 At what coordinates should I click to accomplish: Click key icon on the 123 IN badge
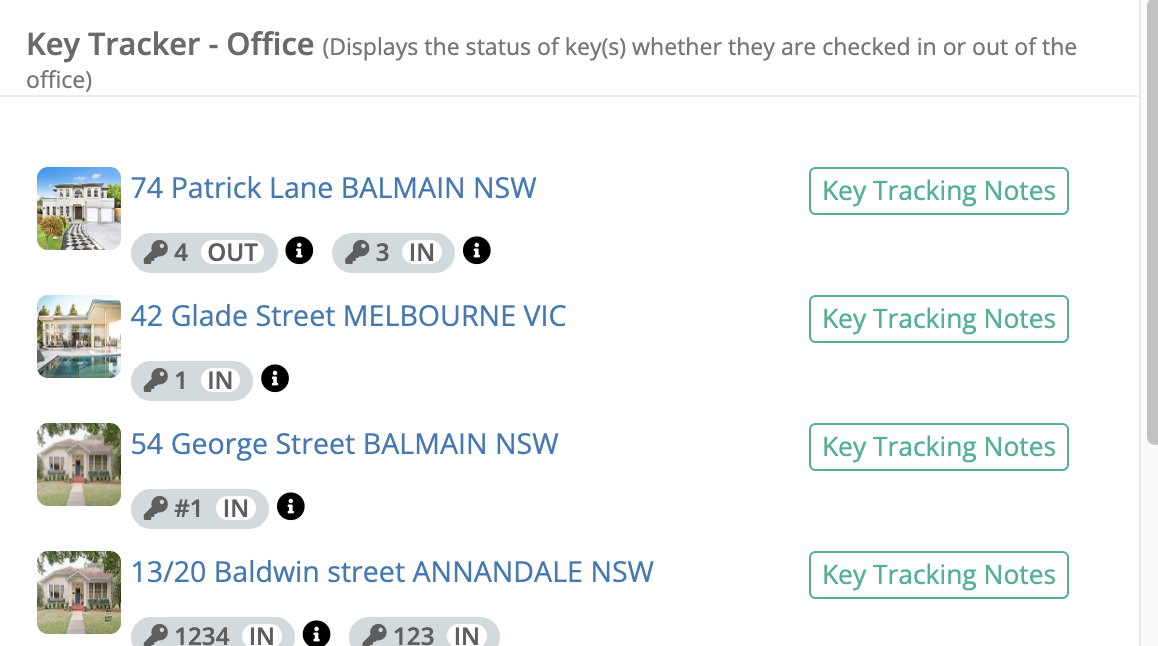374,635
